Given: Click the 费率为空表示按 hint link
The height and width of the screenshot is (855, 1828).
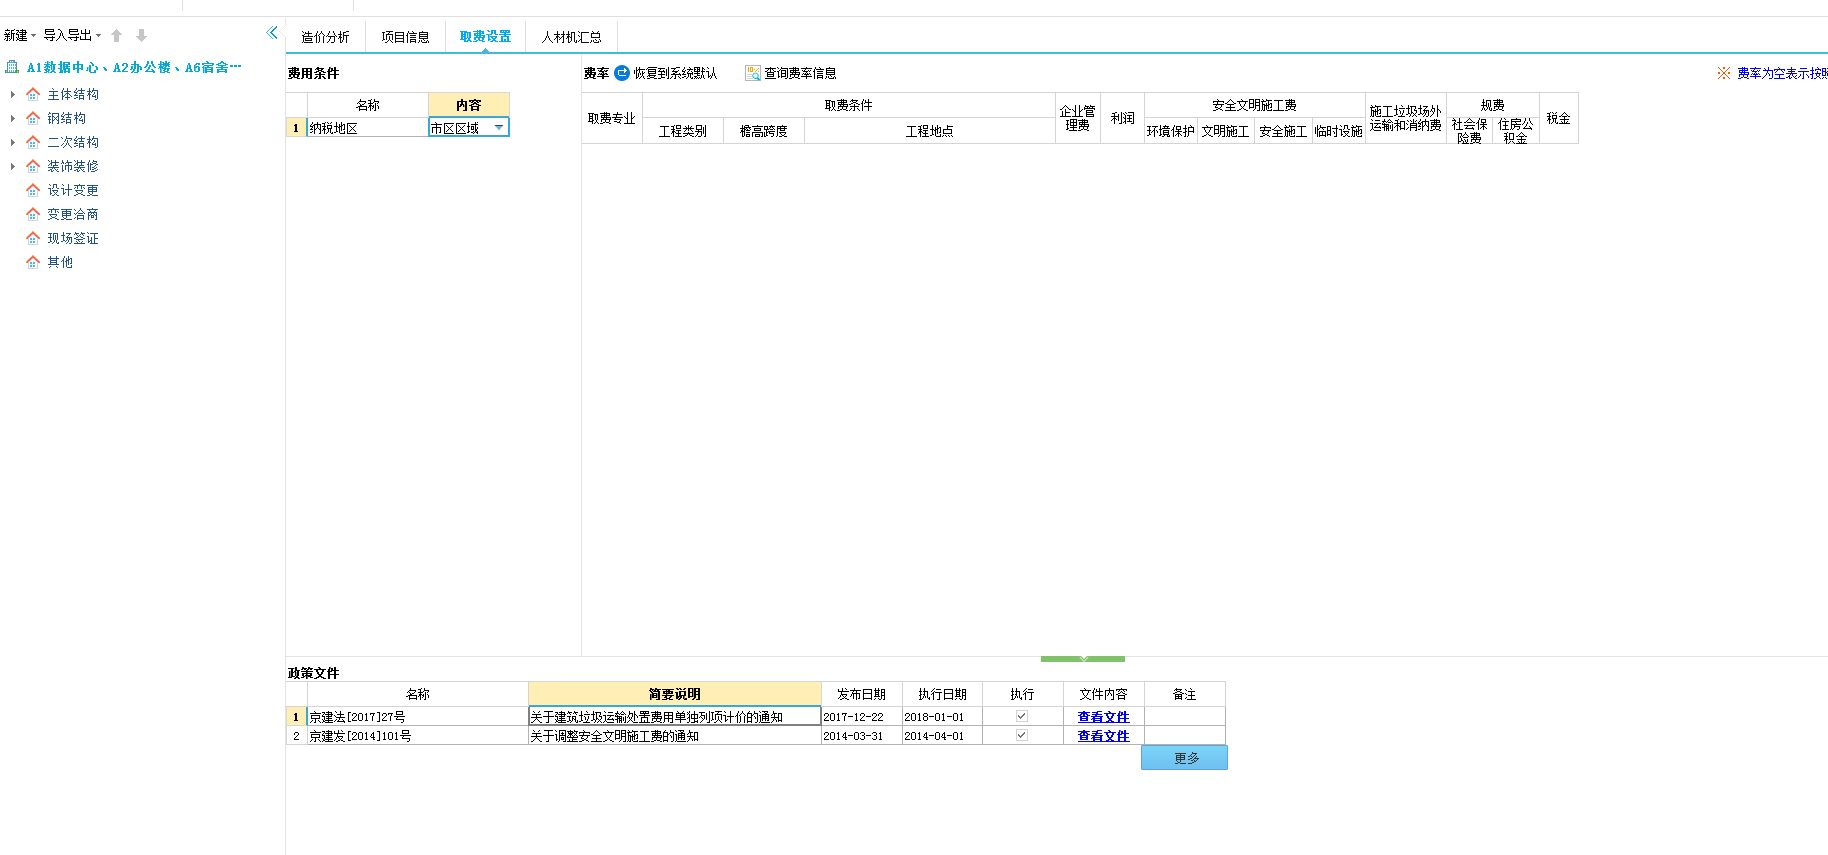Looking at the screenshot, I should (1782, 73).
